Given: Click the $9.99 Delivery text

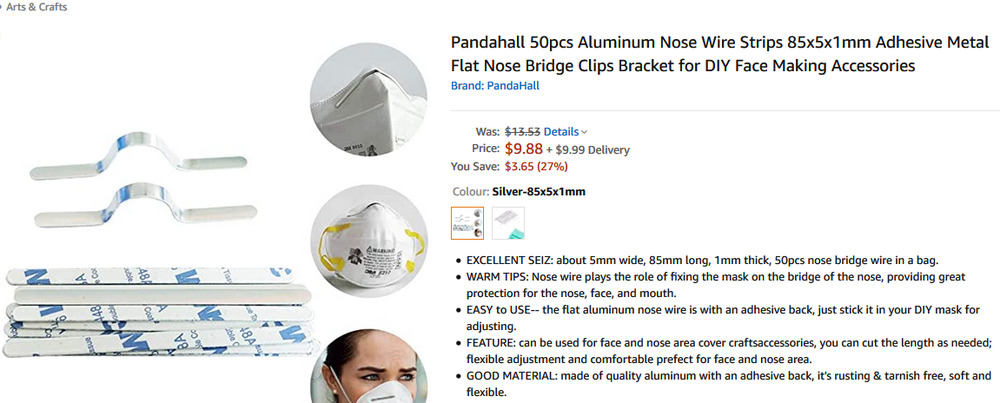Looking at the screenshot, I should pos(590,150).
